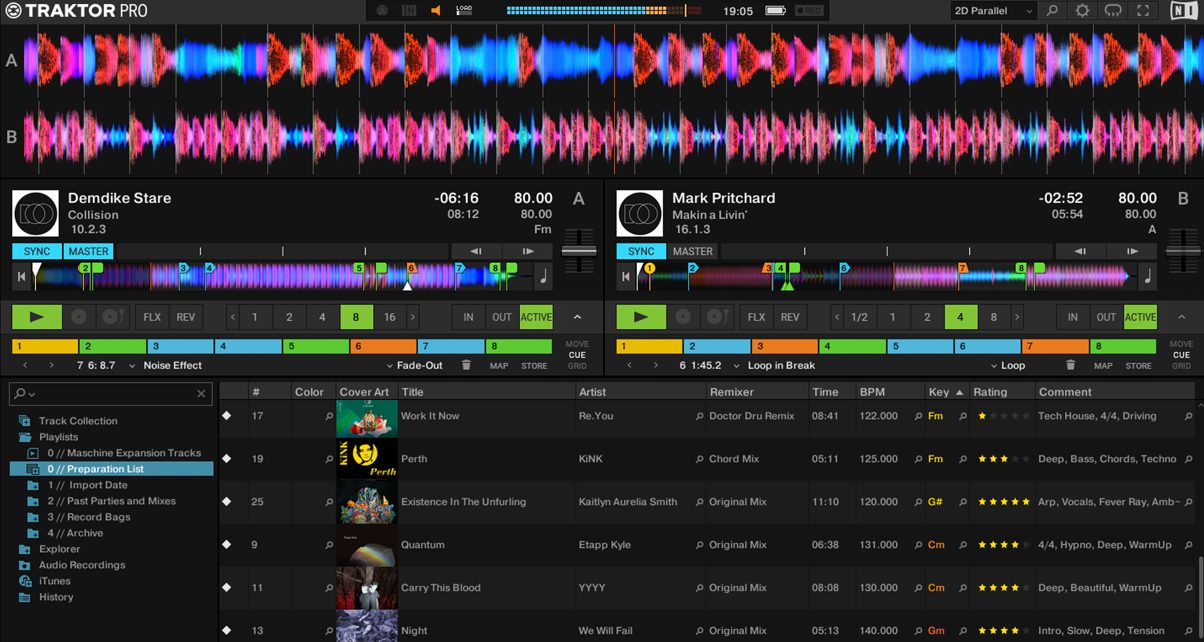The image size is (1204, 642).
Task: Toggle SYNC on Deck A
Action: coord(37,251)
